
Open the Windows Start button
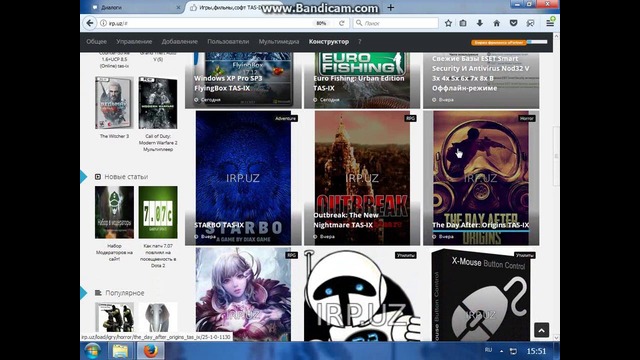click(x=93, y=351)
